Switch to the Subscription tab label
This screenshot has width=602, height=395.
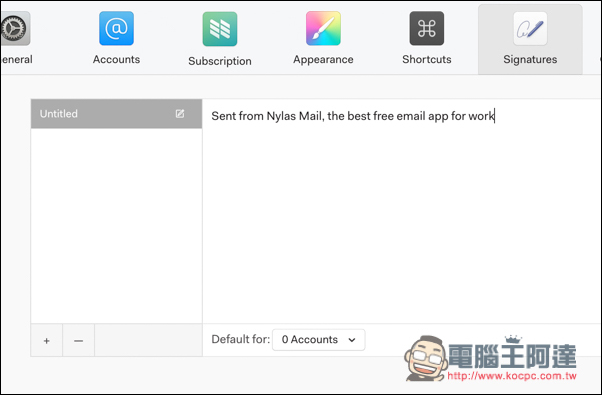point(220,61)
